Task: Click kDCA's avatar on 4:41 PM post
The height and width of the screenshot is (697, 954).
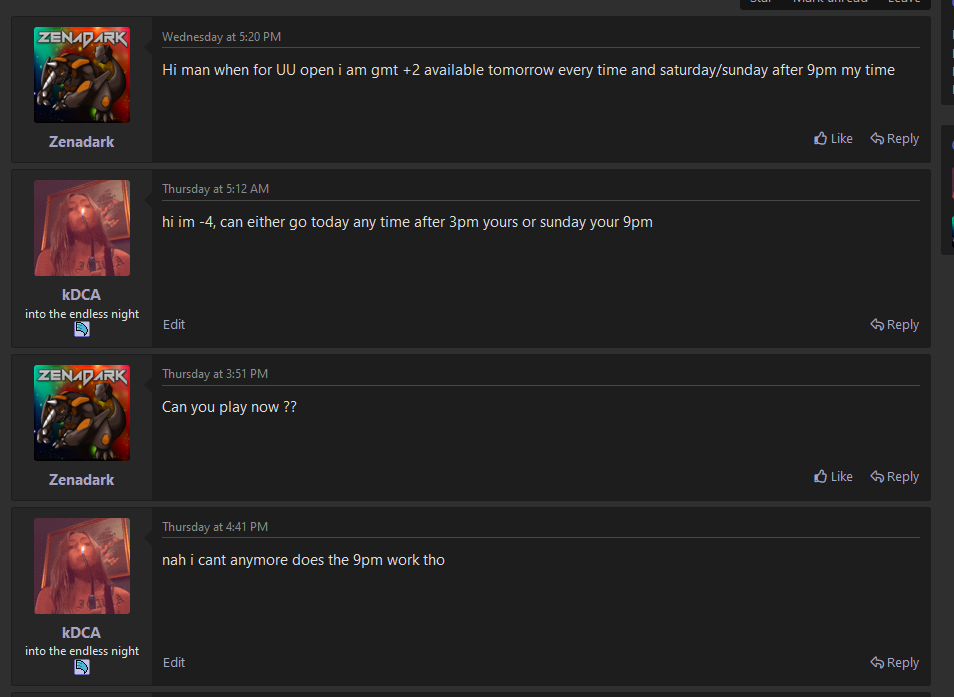Action: pos(82,566)
